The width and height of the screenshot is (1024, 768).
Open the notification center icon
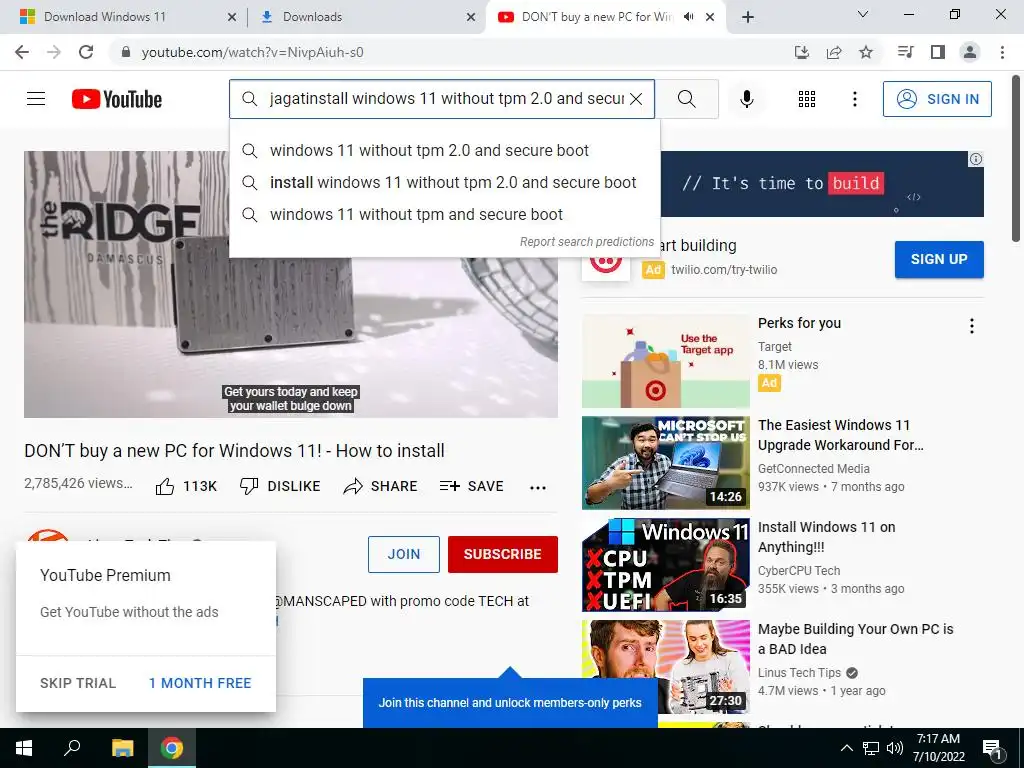992,750
